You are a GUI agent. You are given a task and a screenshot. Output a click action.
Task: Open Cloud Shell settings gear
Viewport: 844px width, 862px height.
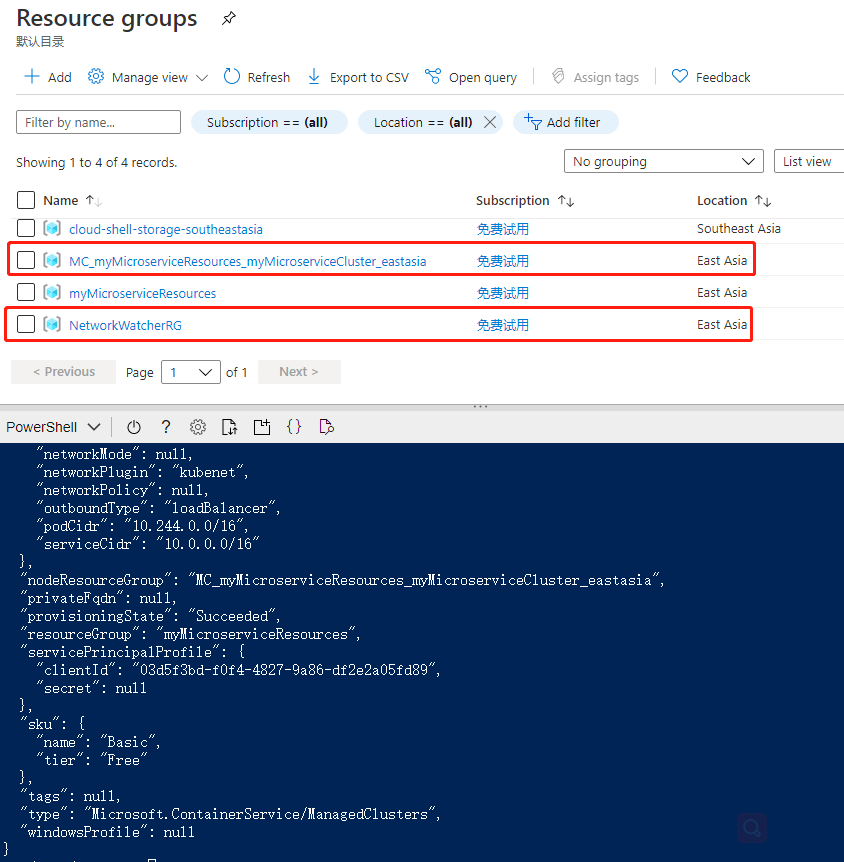[198, 427]
